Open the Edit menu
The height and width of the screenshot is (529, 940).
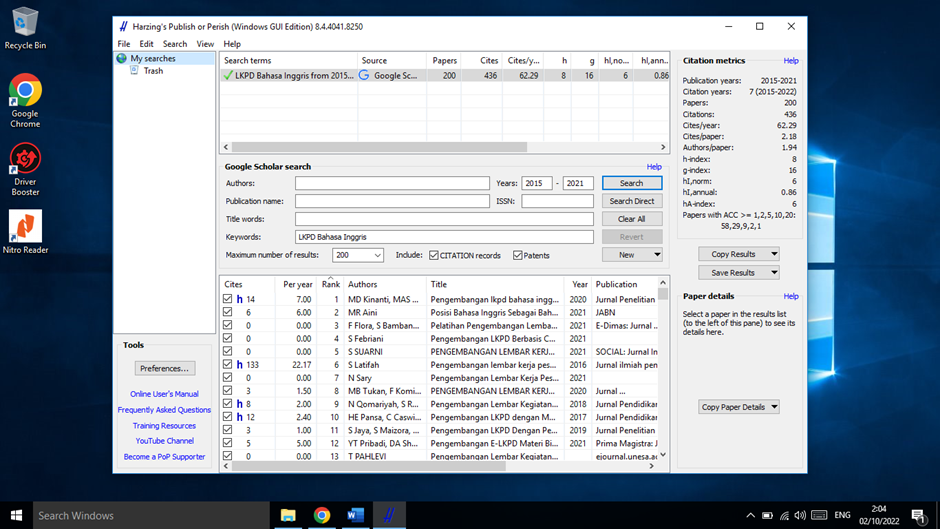coord(146,44)
